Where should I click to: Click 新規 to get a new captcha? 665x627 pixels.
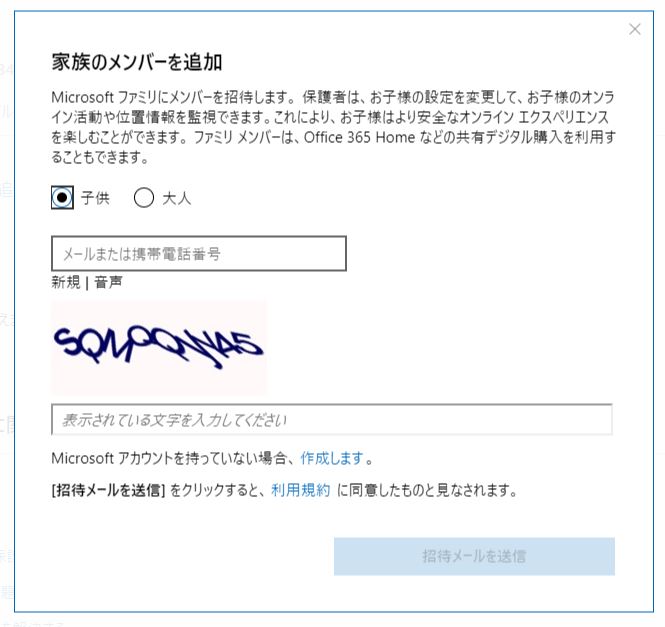point(68,283)
